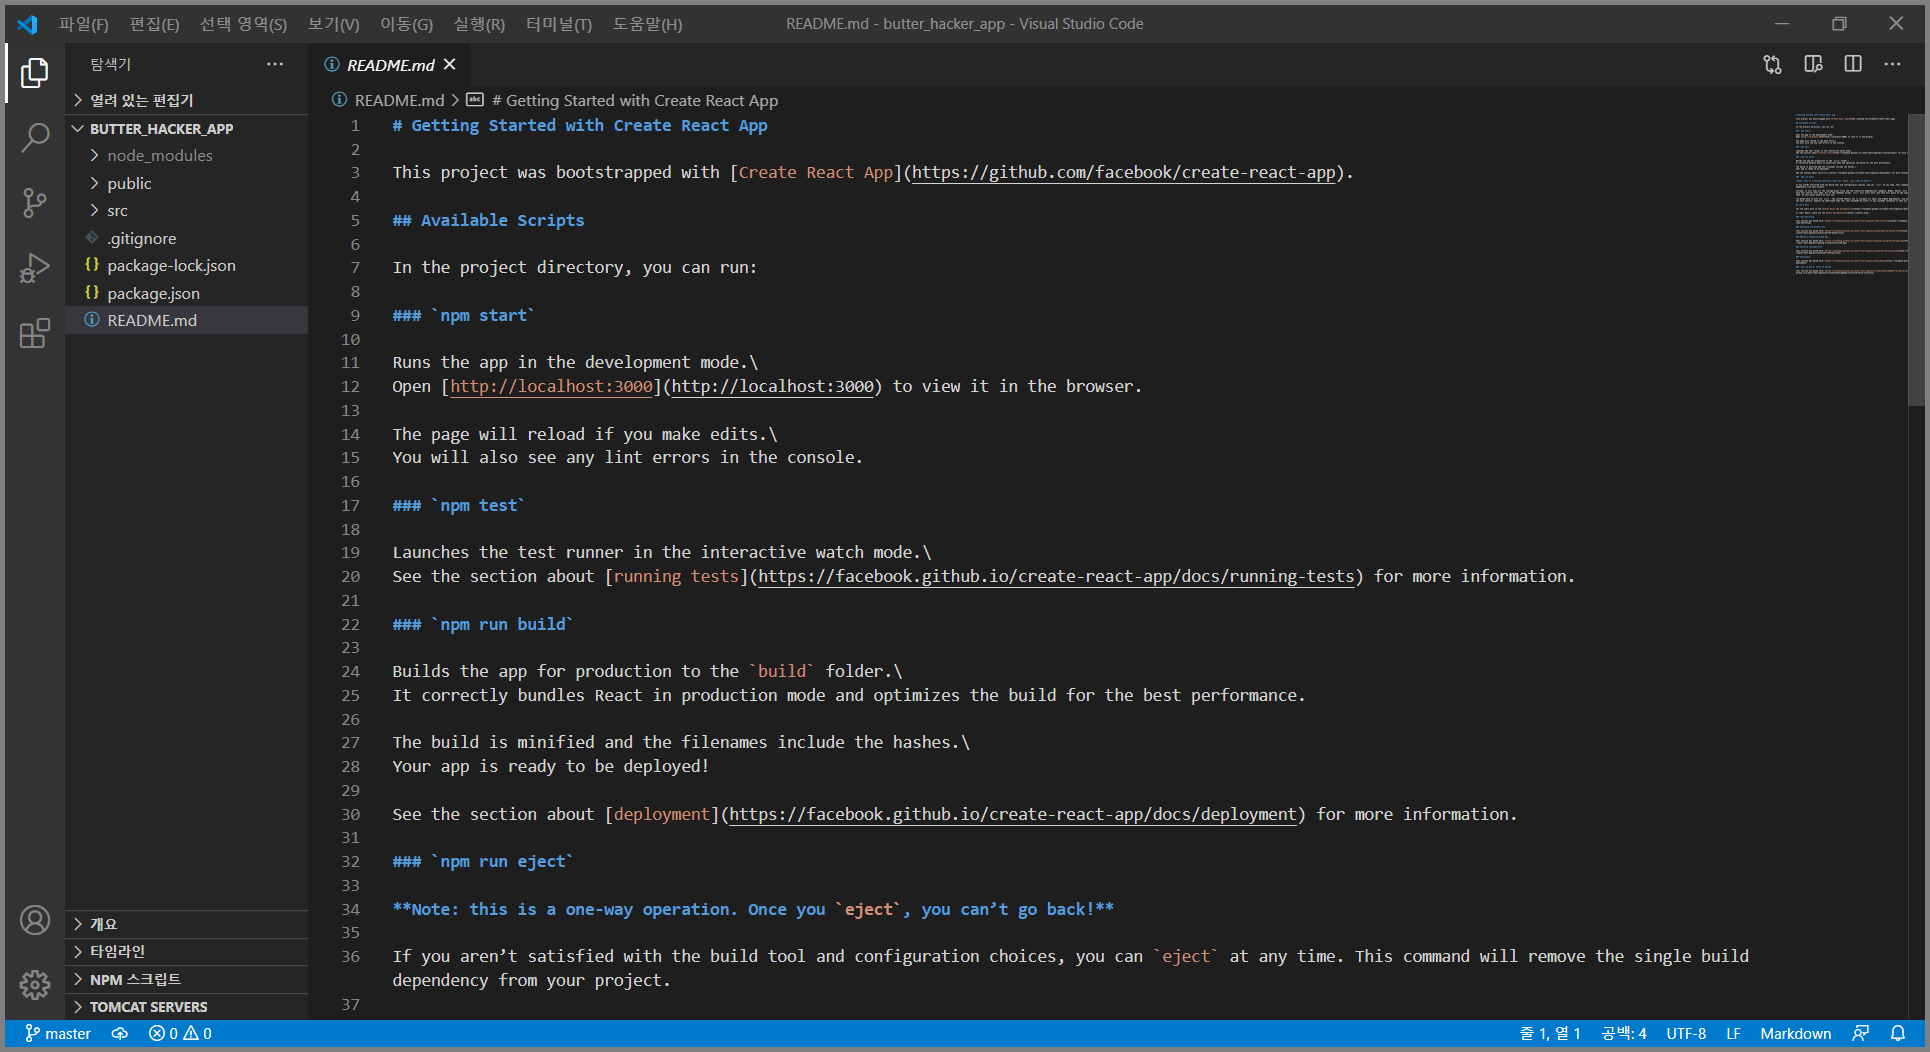Click the line and column indicator 줄 1, 열 1
Screen dimensions: 1930x1052
1550,1034
